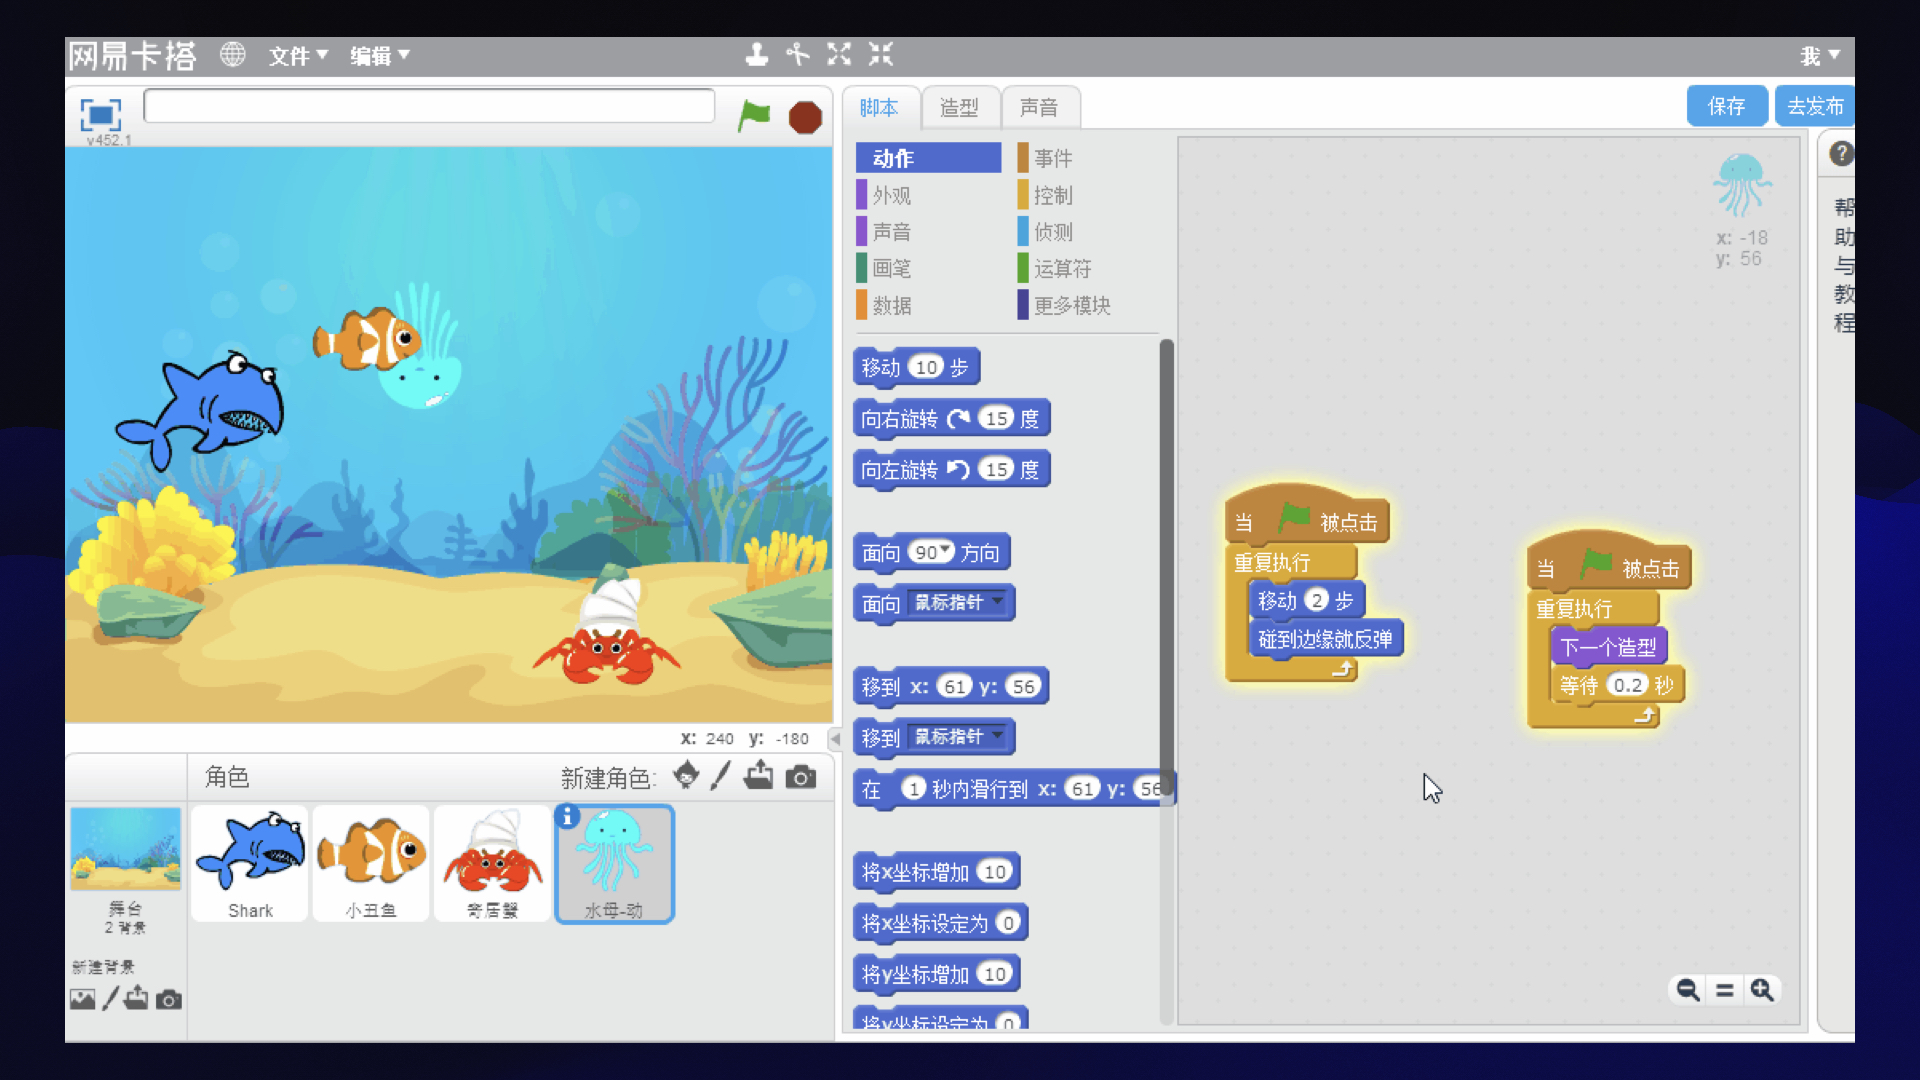1920x1080 pixels.
Task: Select the 水母-动 sprite thumbnail
Action: click(x=615, y=864)
